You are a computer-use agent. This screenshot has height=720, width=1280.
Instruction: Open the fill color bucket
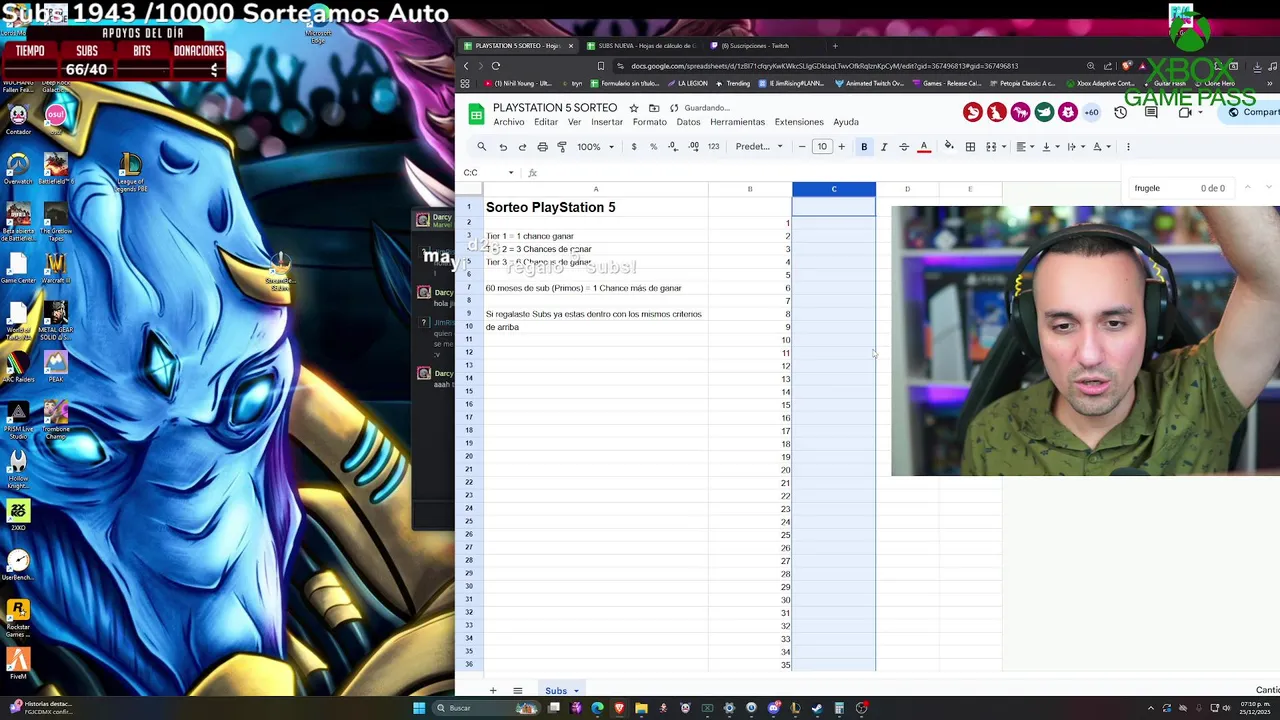coord(949,147)
